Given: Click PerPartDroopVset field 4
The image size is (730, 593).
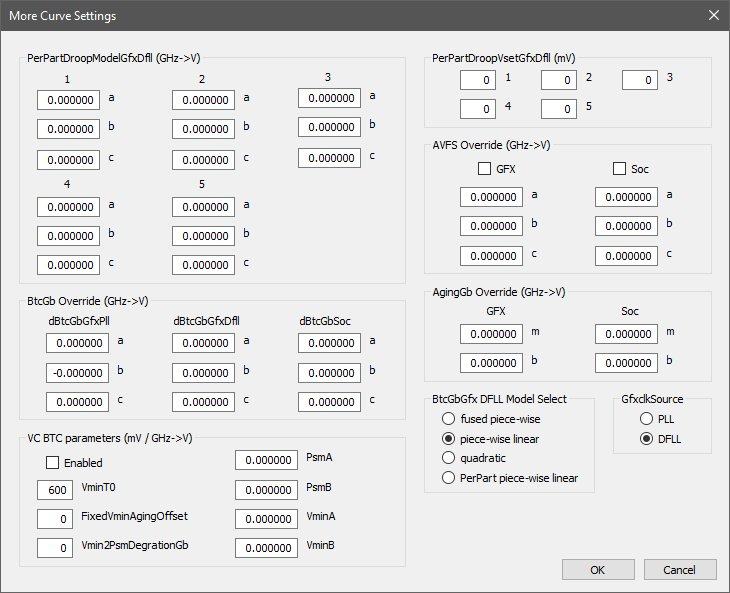Looking at the screenshot, I should click(x=478, y=109).
